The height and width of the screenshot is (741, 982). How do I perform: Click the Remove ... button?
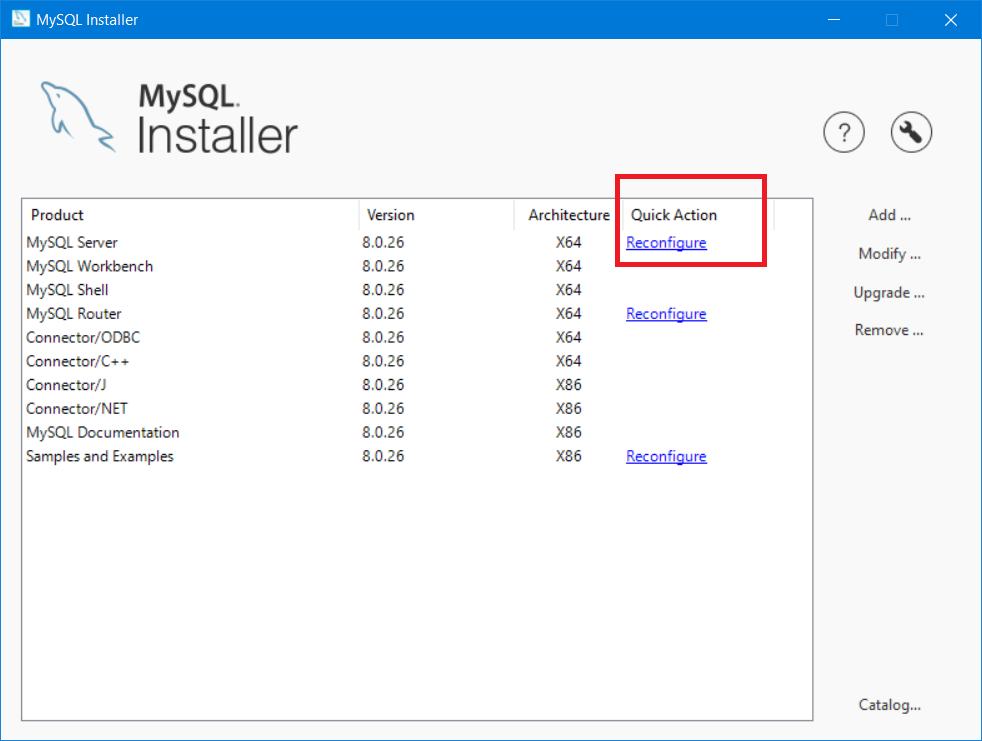(x=889, y=330)
